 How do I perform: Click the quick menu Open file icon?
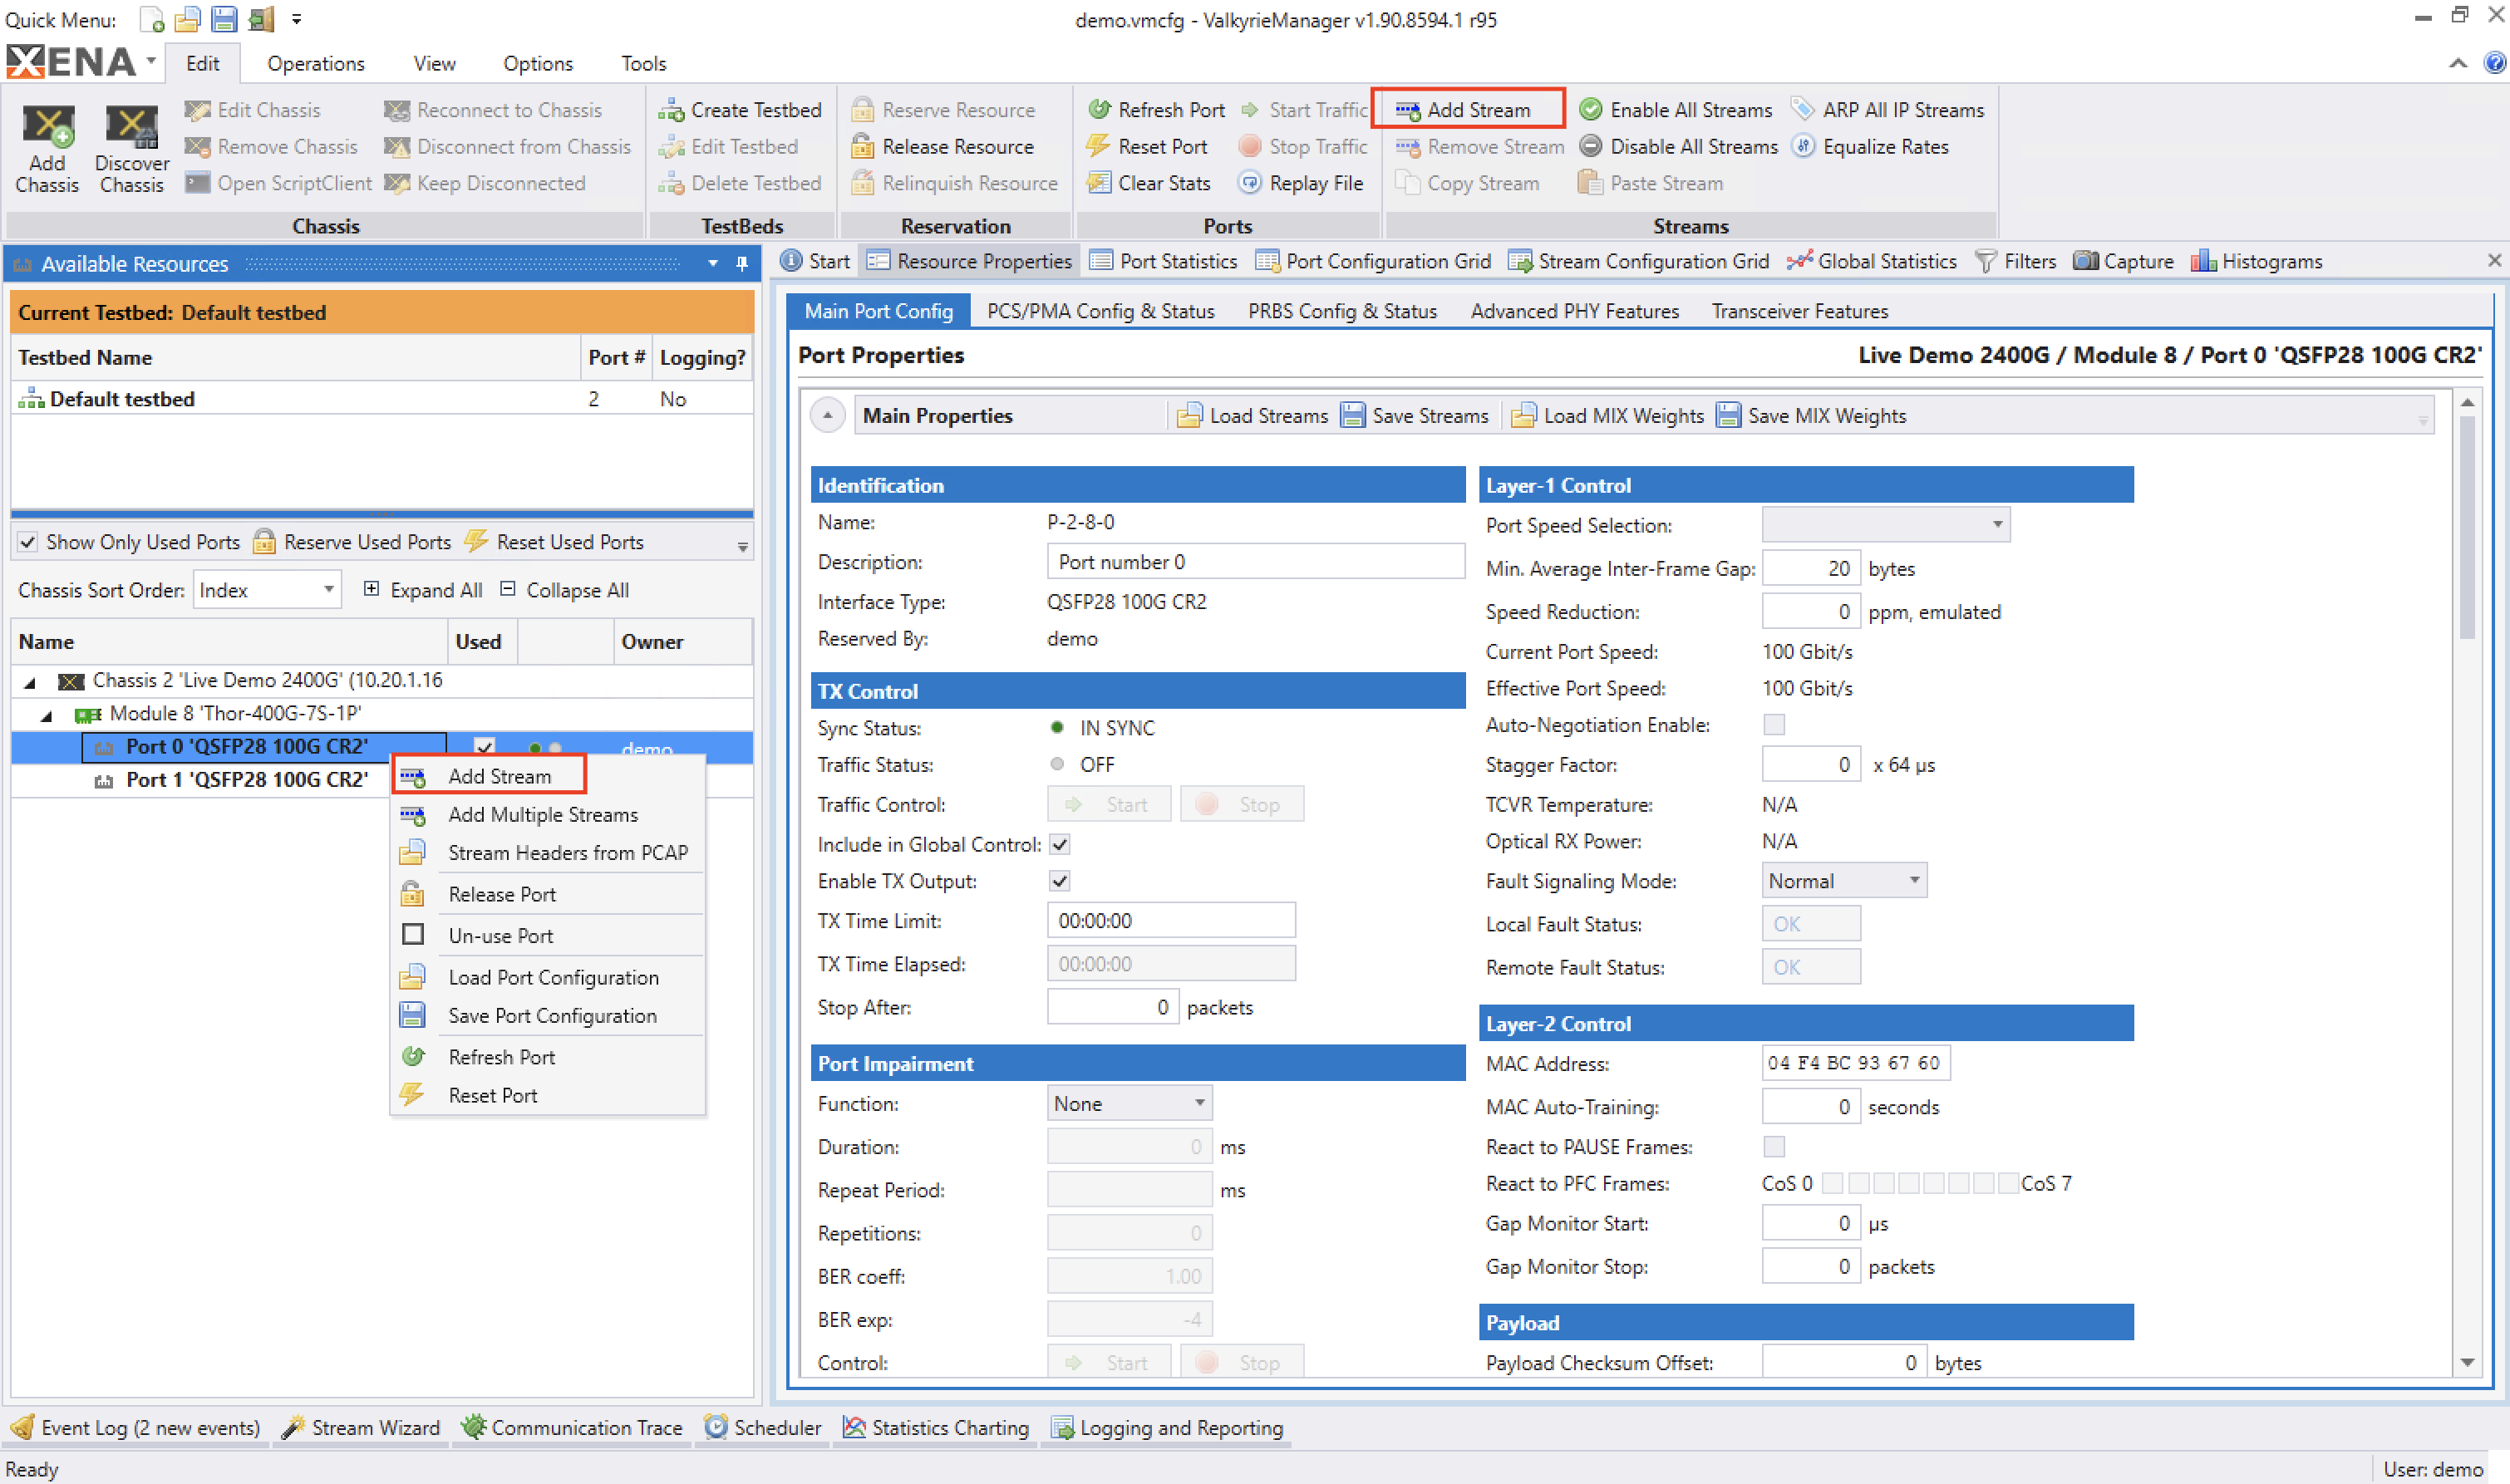pyautogui.click(x=187, y=19)
